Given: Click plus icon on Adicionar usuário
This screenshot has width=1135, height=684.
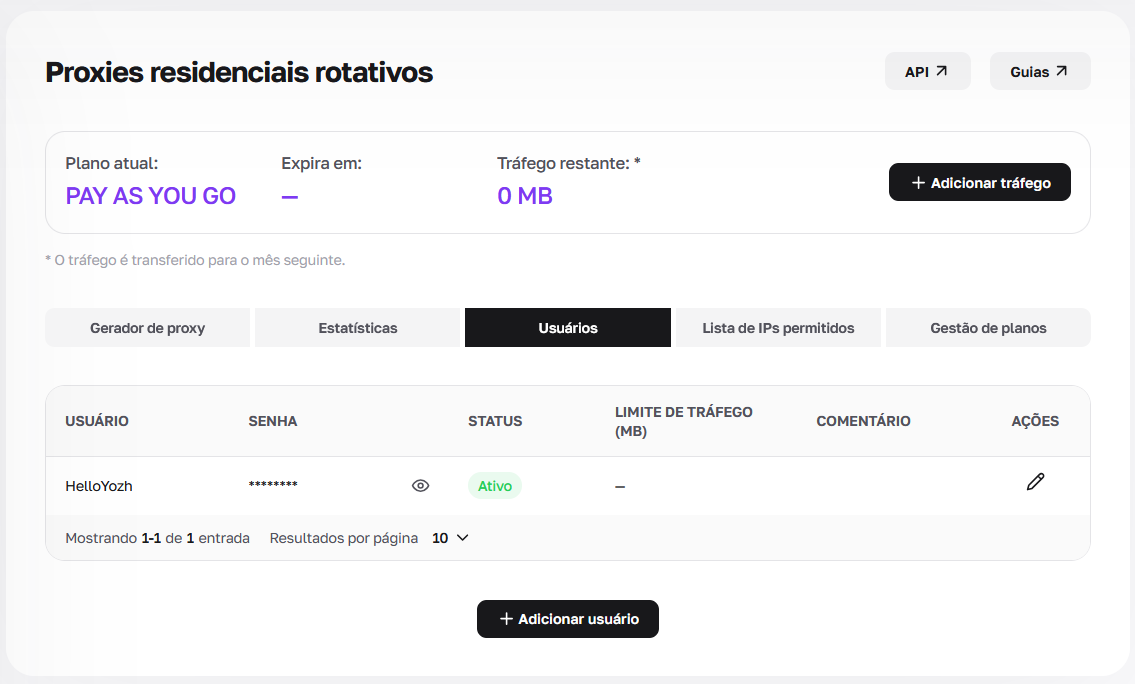Looking at the screenshot, I should coord(507,619).
